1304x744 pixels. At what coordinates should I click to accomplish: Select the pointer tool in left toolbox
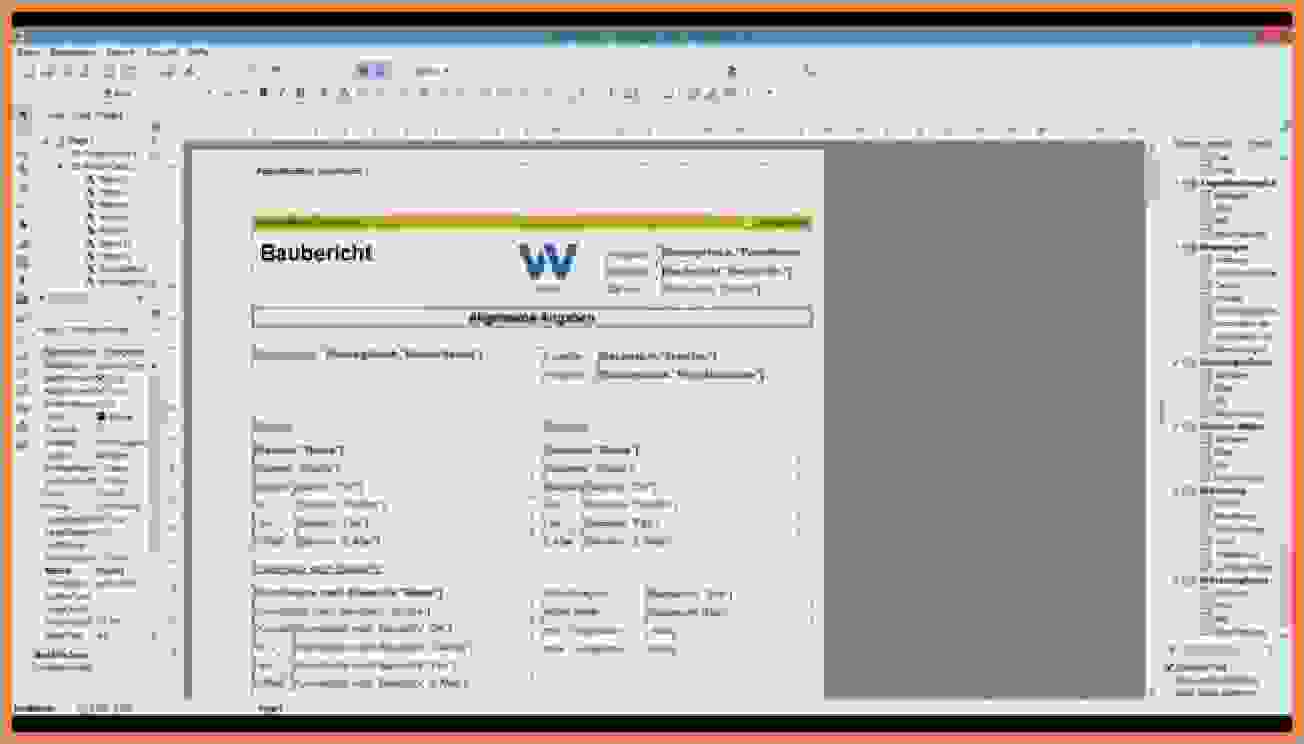[23, 116]
